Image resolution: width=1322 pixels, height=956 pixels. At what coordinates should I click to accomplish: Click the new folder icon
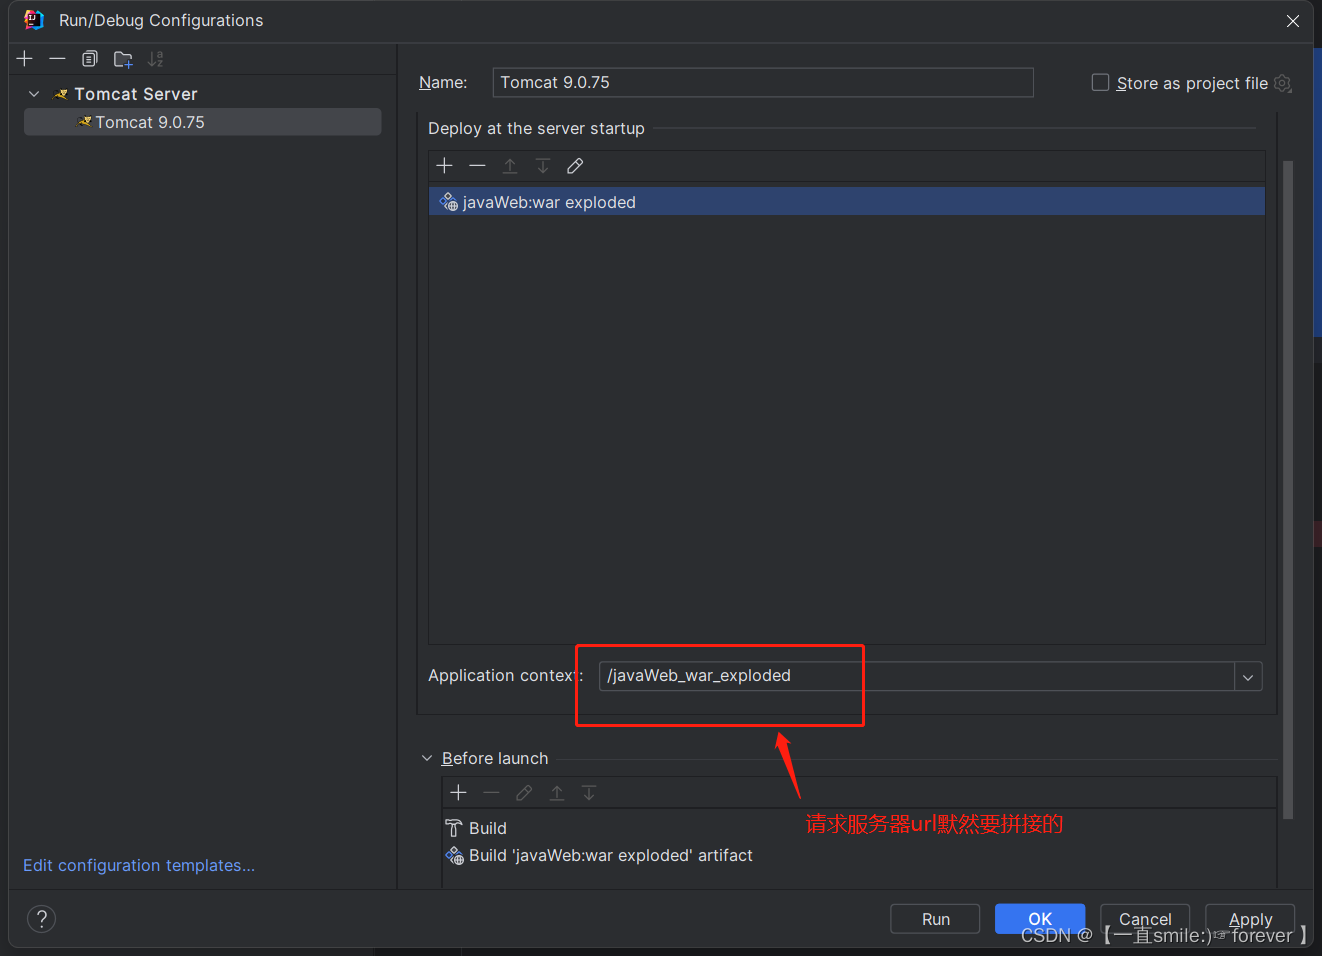tap(123, 59)
